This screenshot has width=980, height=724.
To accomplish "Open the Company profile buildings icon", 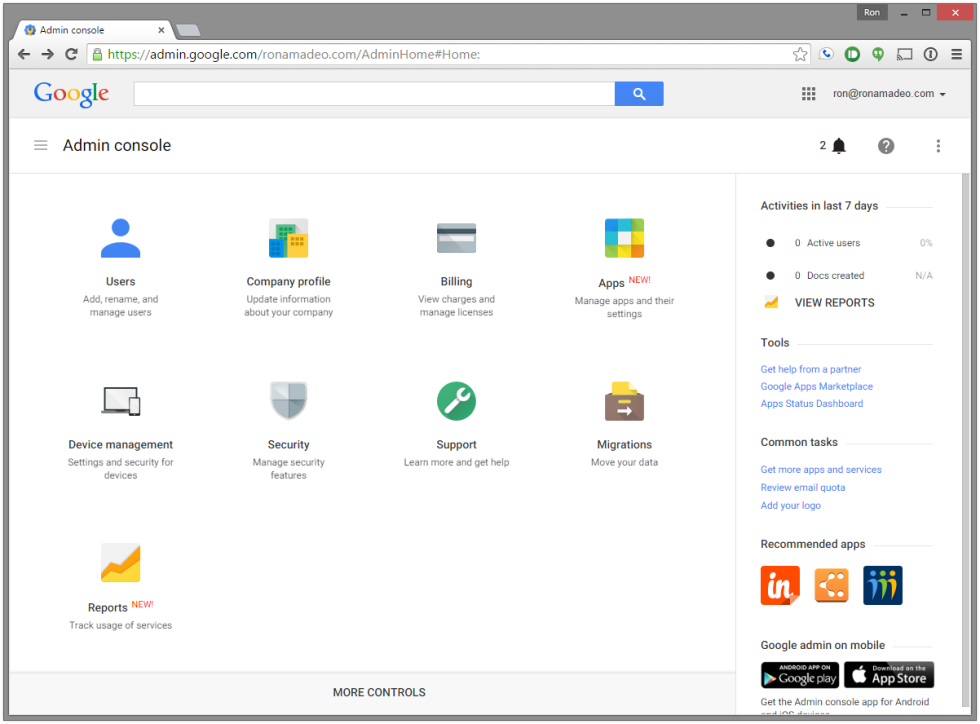I will pos(288,238).
